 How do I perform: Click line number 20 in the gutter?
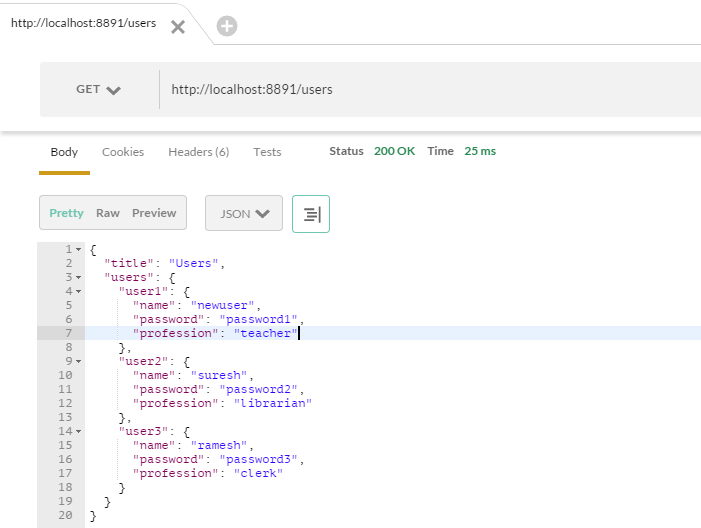click(x=65, y=515)
